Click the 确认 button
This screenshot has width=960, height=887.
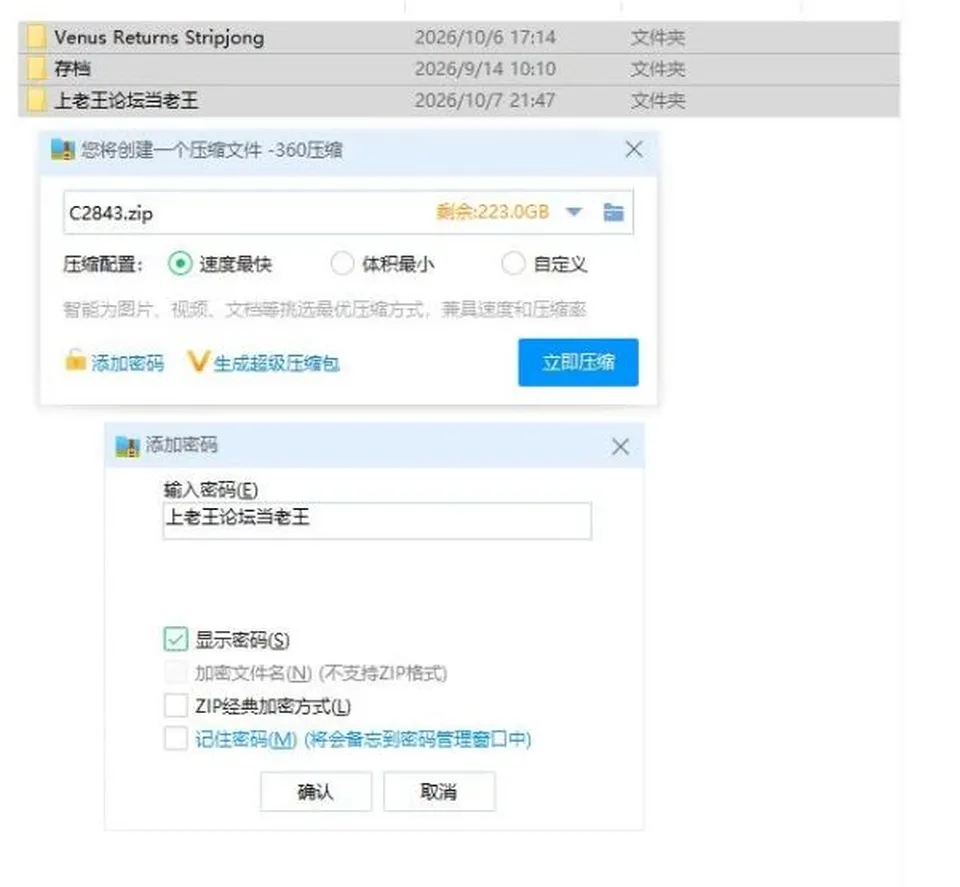tap(316, 792)
